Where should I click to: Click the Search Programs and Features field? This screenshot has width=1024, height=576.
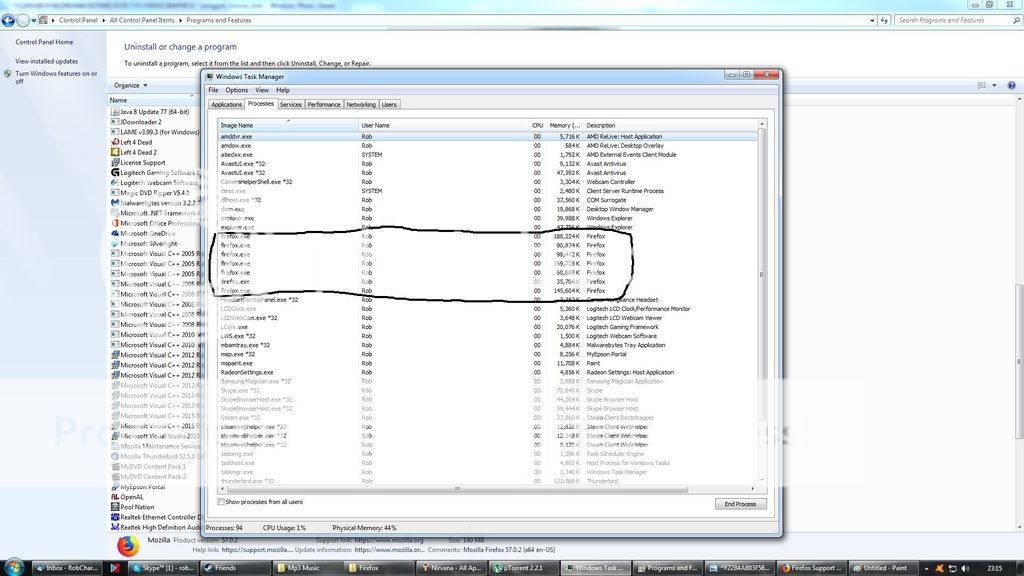click(957, 20)
